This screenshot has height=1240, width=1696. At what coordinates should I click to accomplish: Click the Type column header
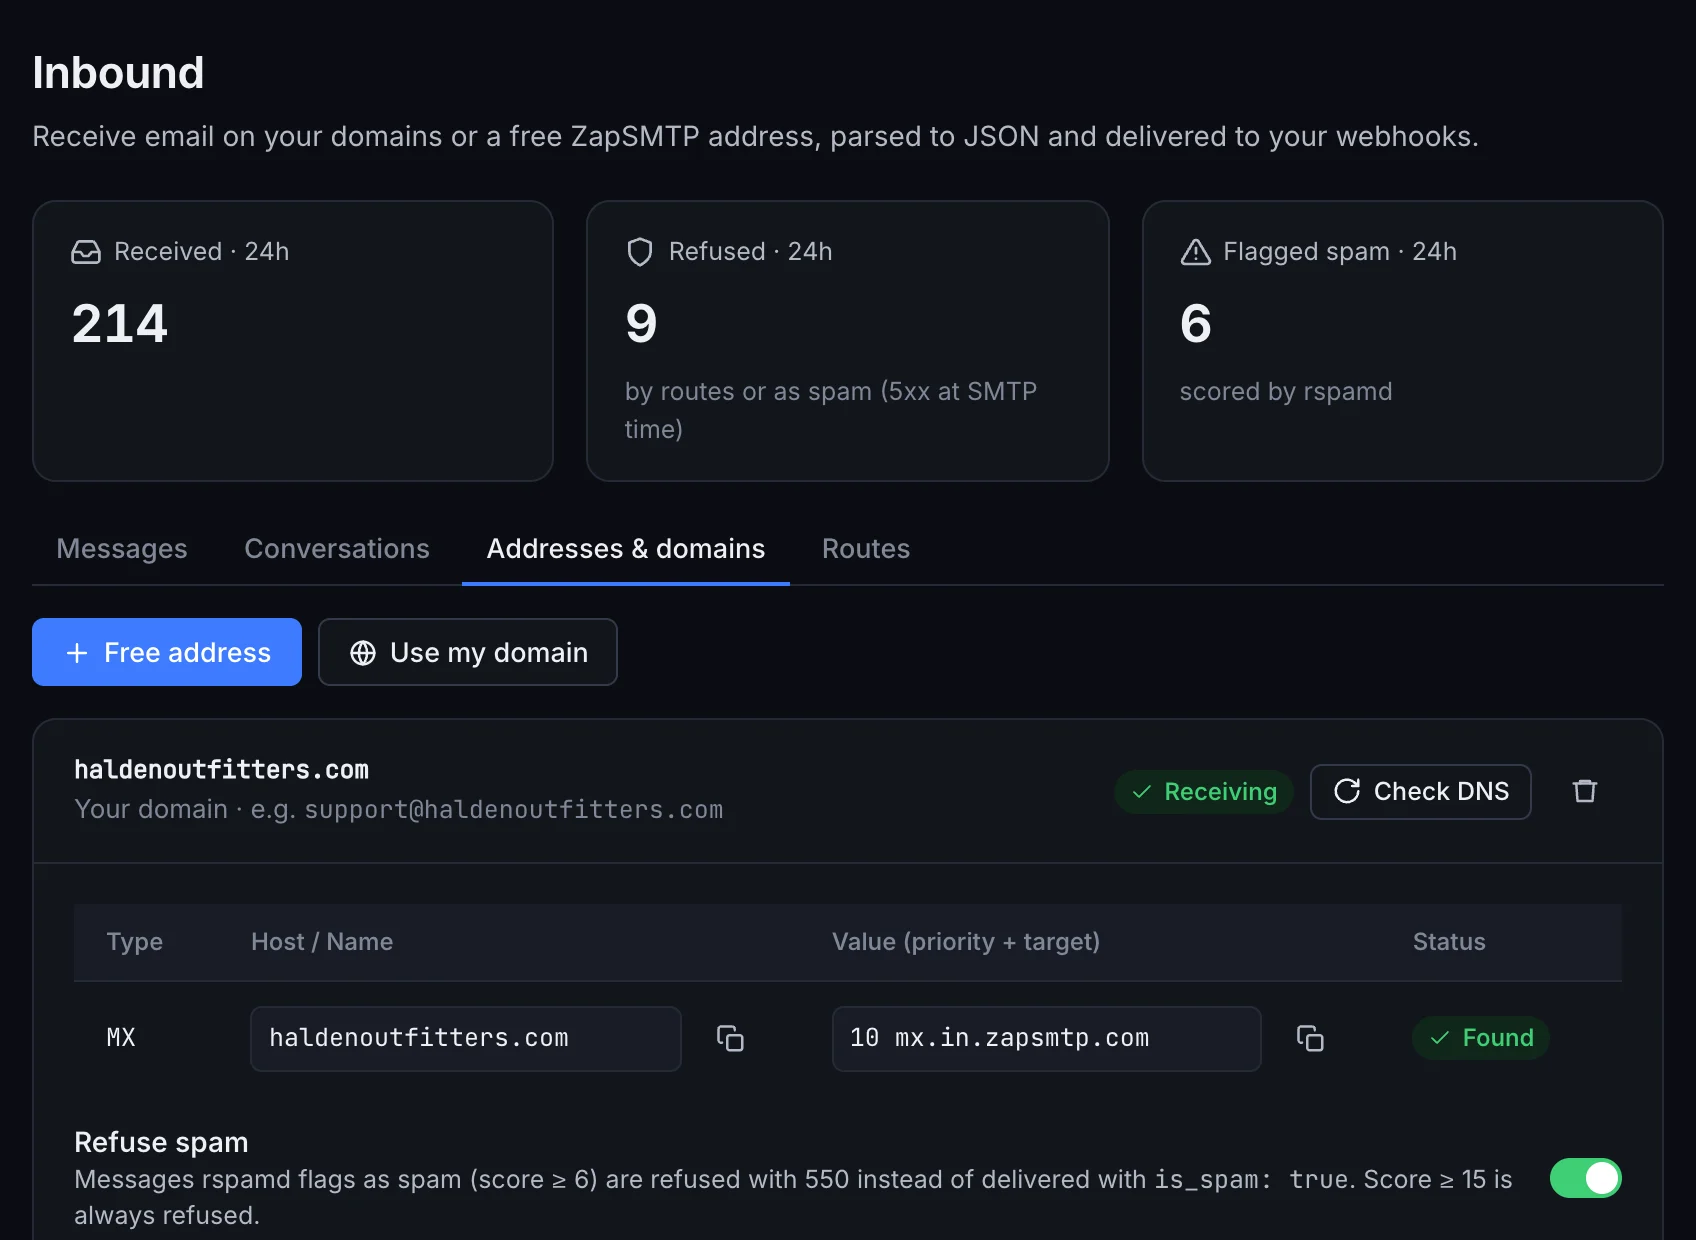(134, 942)
